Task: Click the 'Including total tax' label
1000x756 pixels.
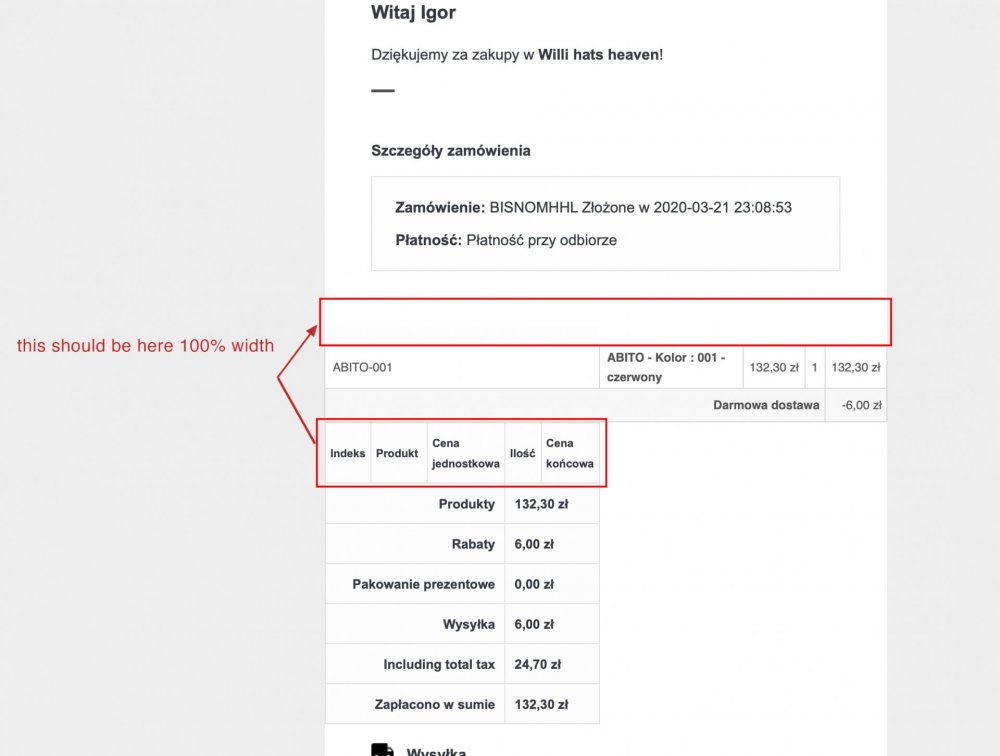Action: coord(439,665)
